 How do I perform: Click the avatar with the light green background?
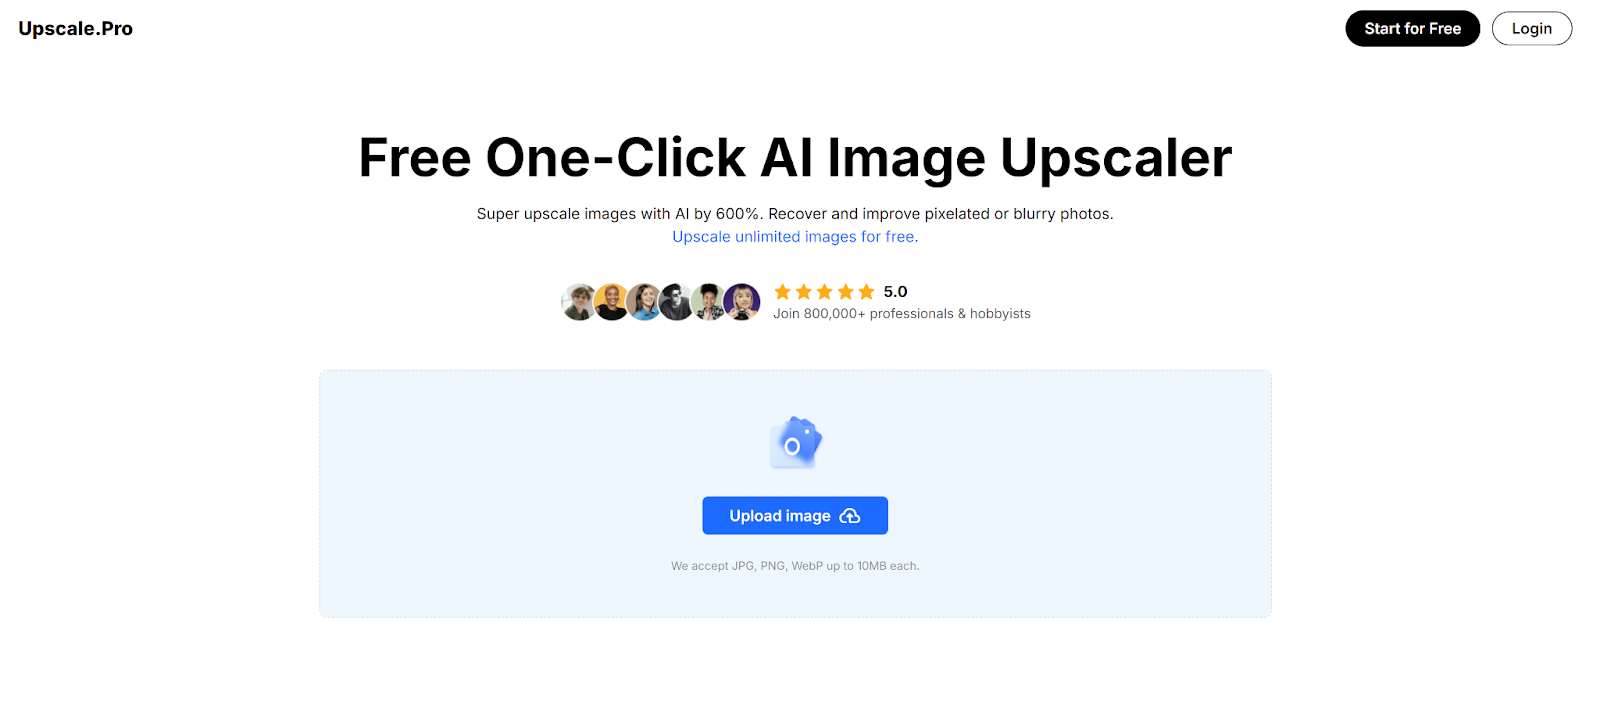point(709,302)
